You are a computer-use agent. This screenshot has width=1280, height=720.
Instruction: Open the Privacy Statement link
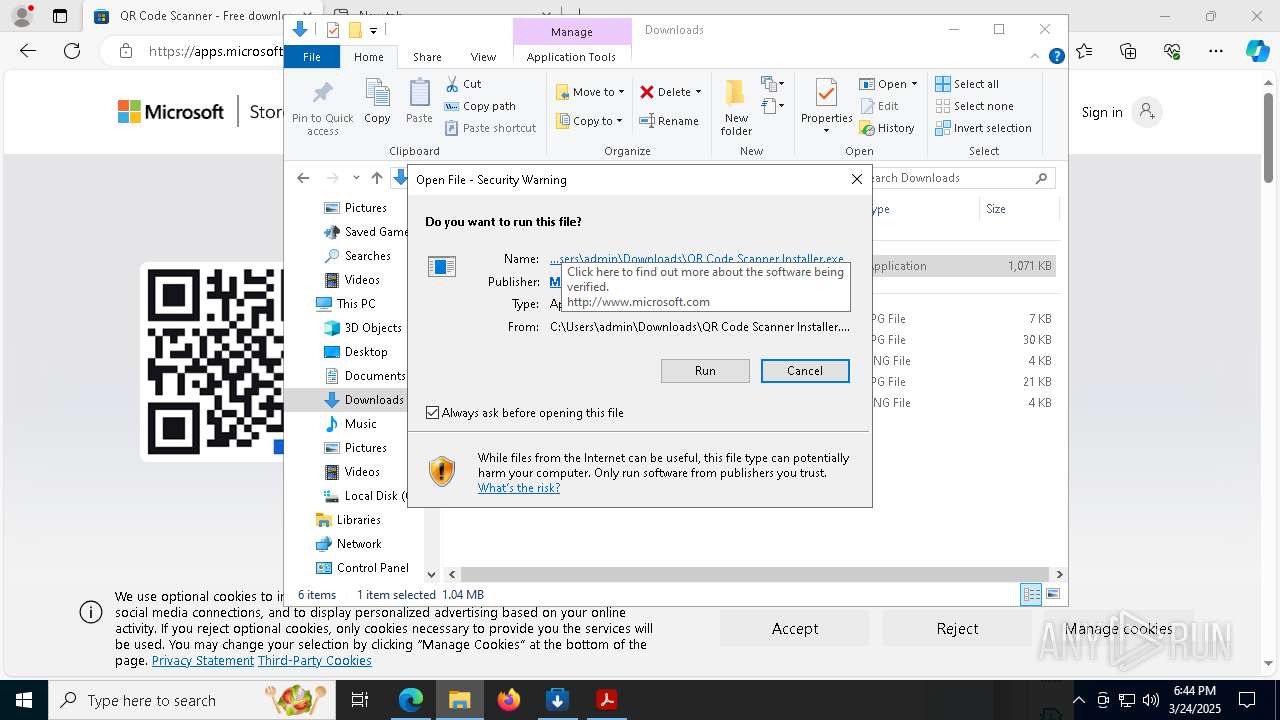click(203, 661)
